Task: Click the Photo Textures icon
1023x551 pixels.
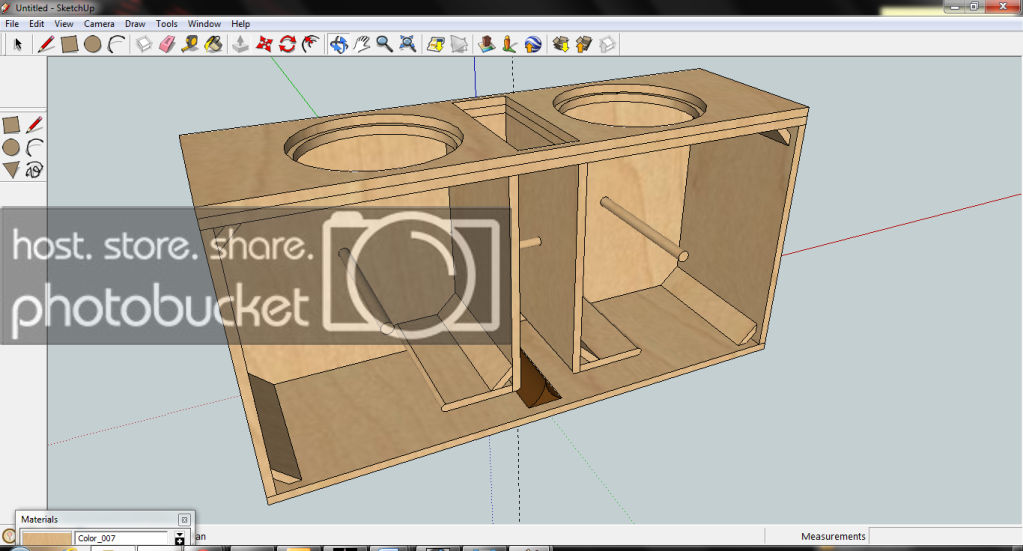Action: click(x=510, y=44)
